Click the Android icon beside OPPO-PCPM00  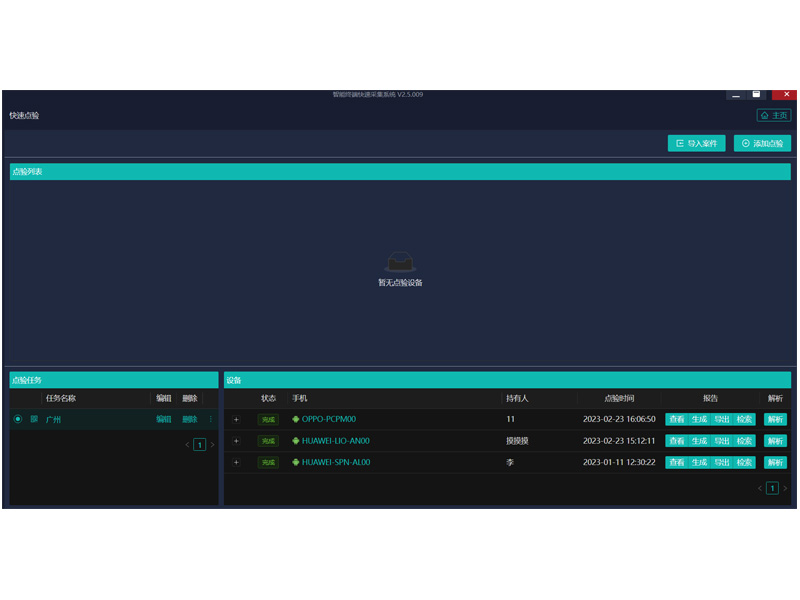[296, 419]
